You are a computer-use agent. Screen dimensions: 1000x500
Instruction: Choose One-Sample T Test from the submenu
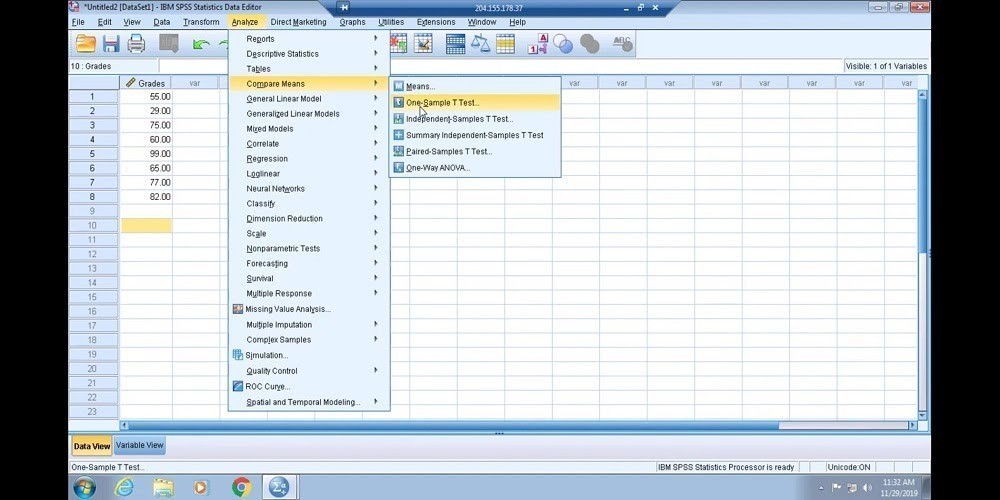pyautogui.click(x=442, y=103)
